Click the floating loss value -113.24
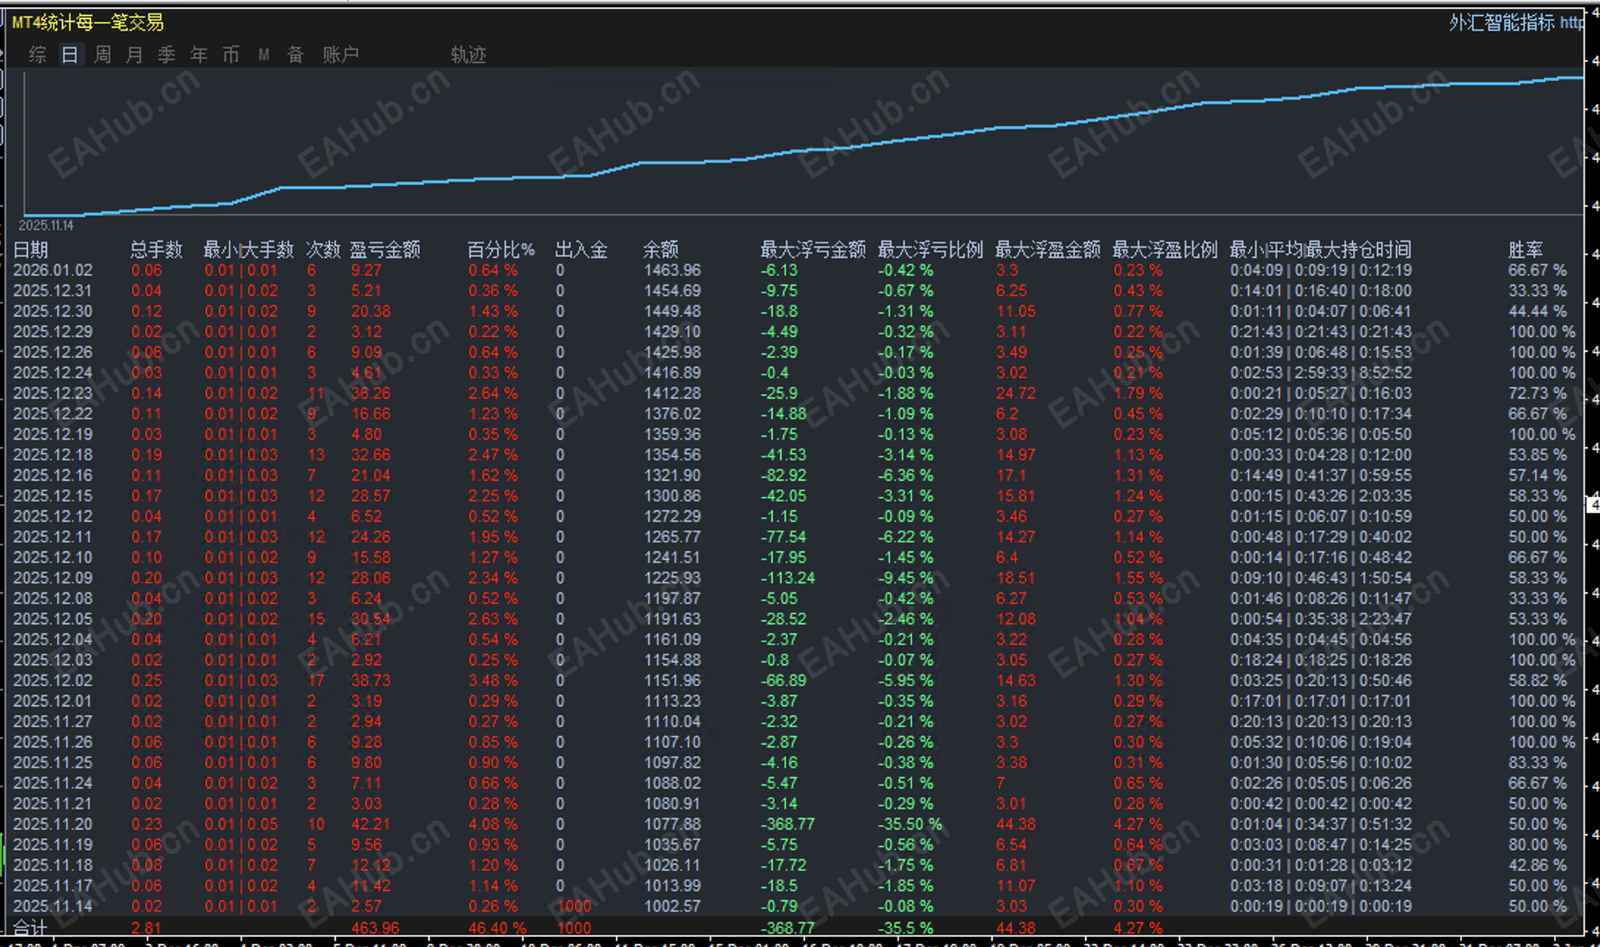This screenshot has height=947, width=1600. [788, 578]
